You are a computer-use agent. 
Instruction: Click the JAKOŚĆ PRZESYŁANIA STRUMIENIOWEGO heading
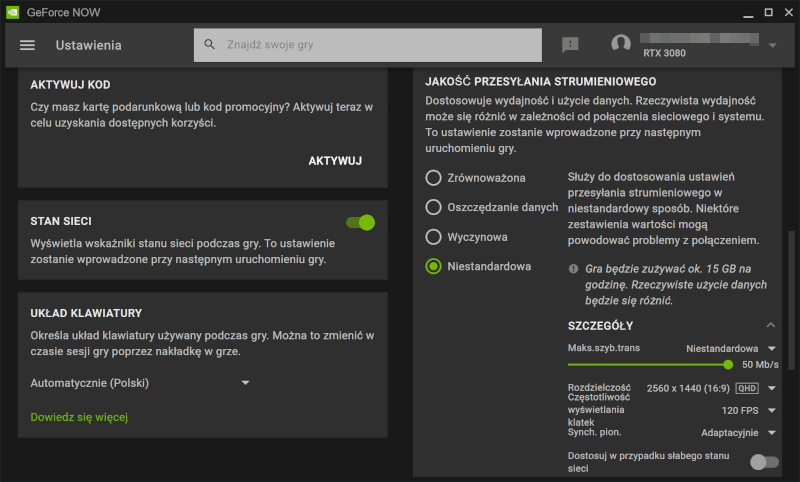(541, 82)
